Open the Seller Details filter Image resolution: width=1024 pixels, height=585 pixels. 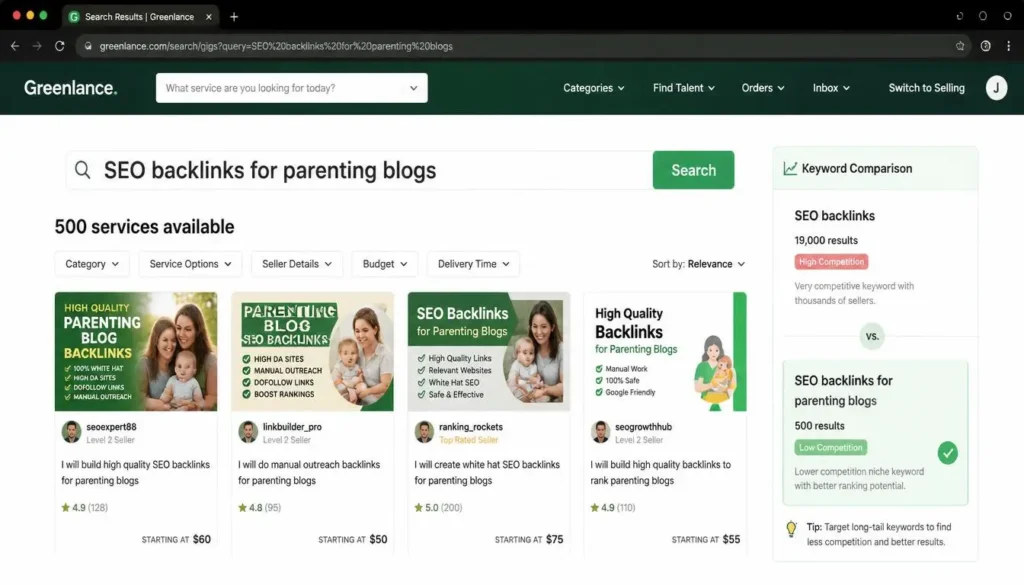(296, 264)
